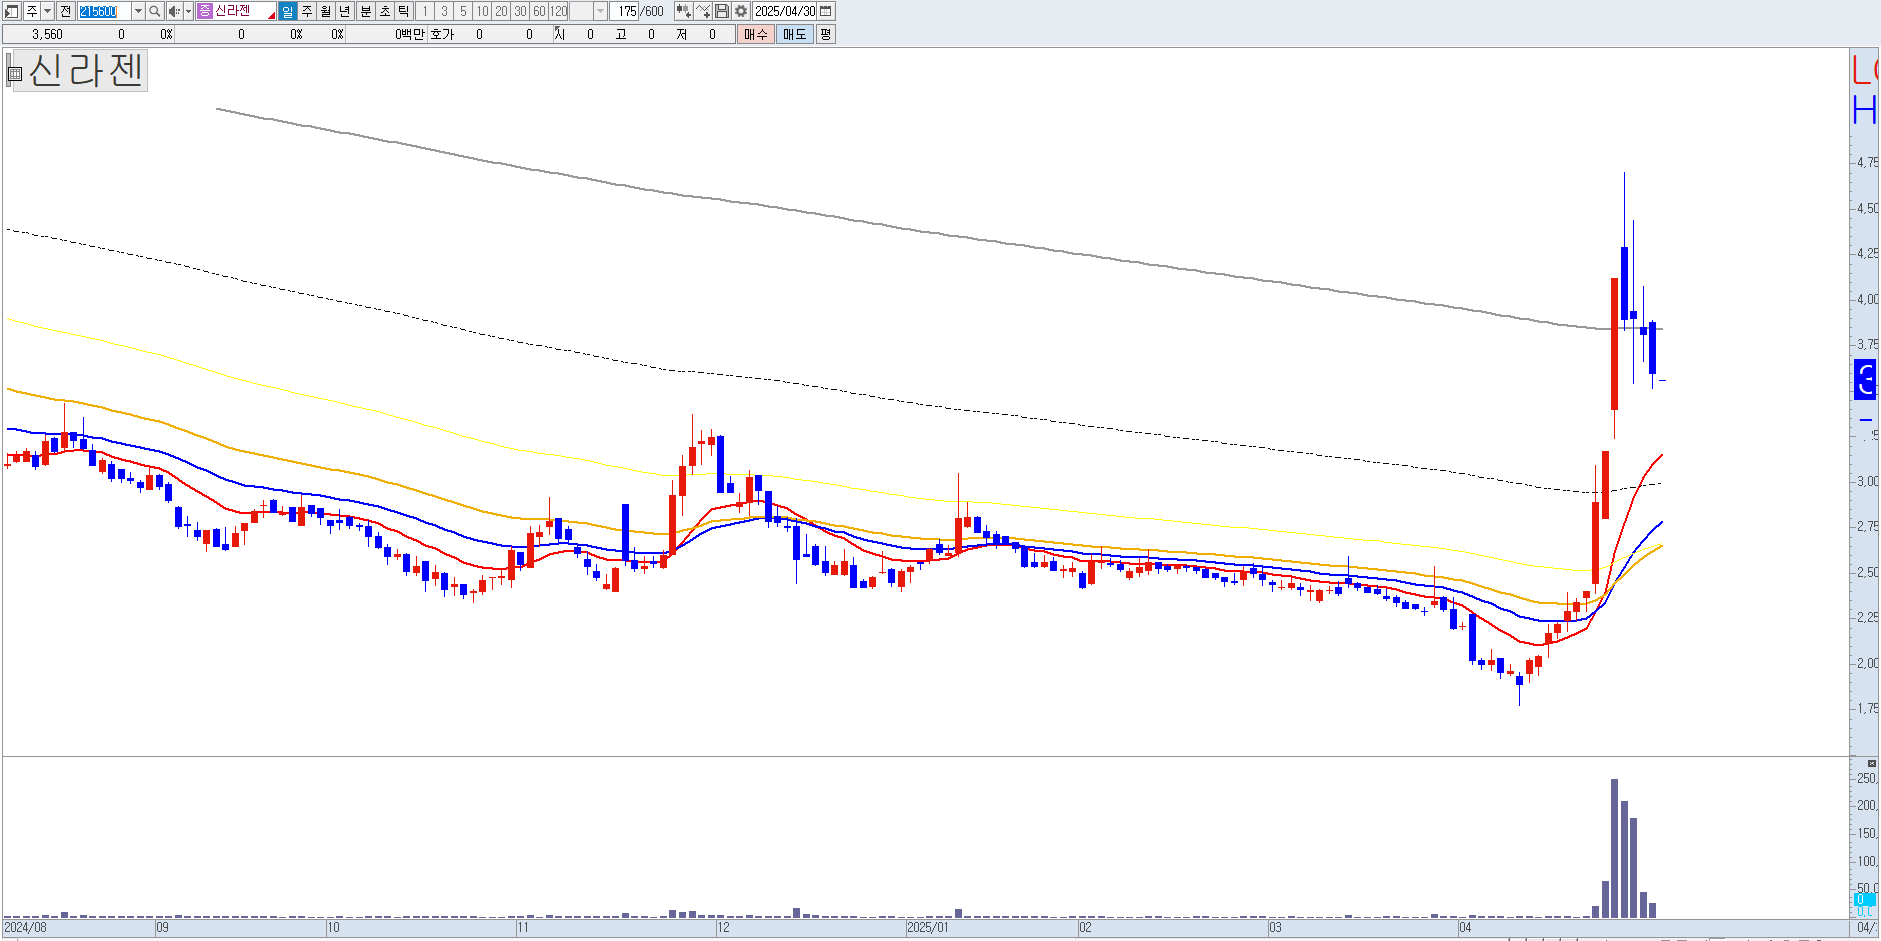
Task: Choose the 30 interval preset
Action: [x=520, y=11]
